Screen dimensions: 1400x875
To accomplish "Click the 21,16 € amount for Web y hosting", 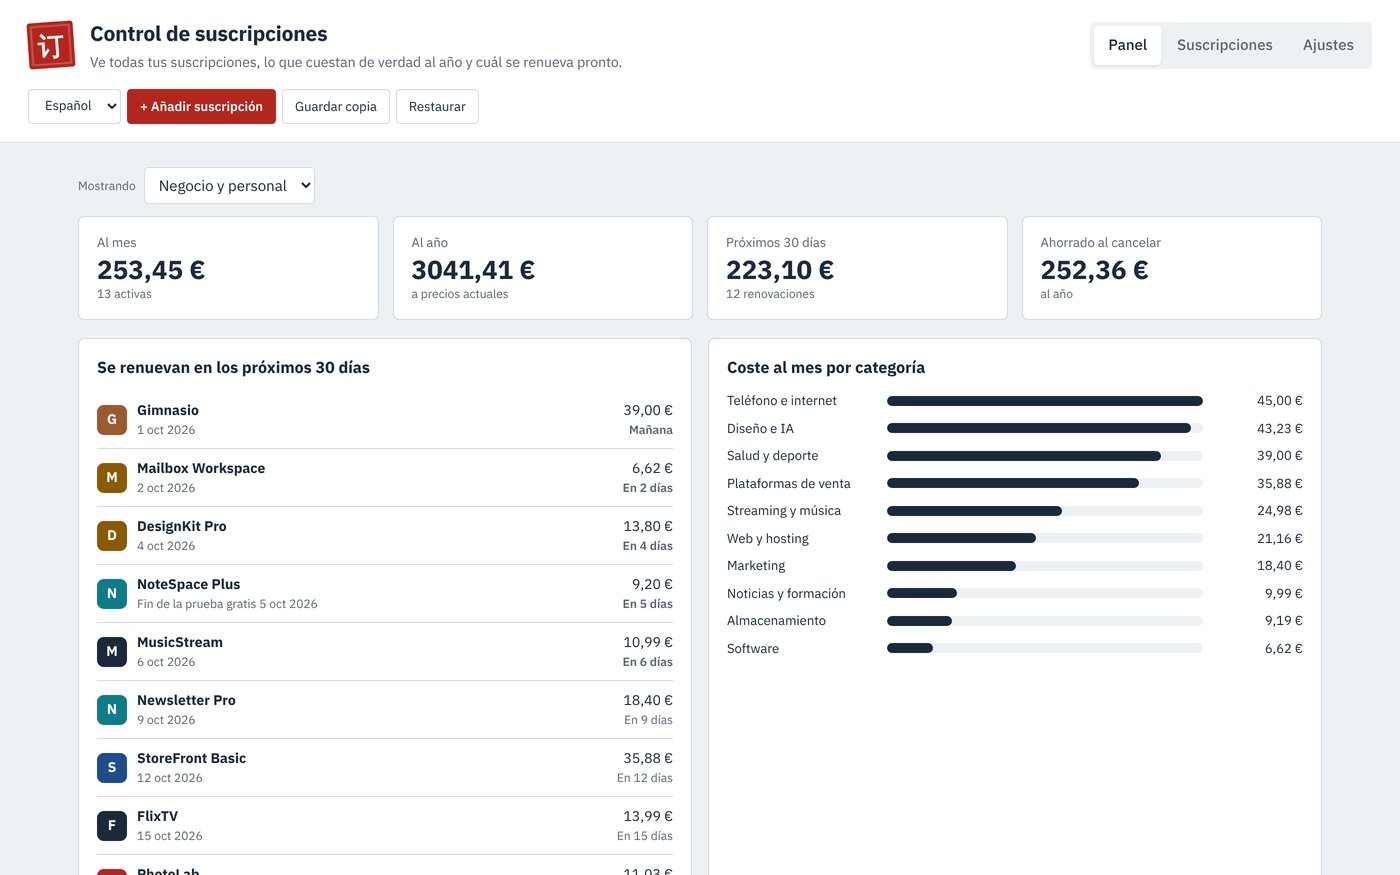I will (x=1280, y=539).
